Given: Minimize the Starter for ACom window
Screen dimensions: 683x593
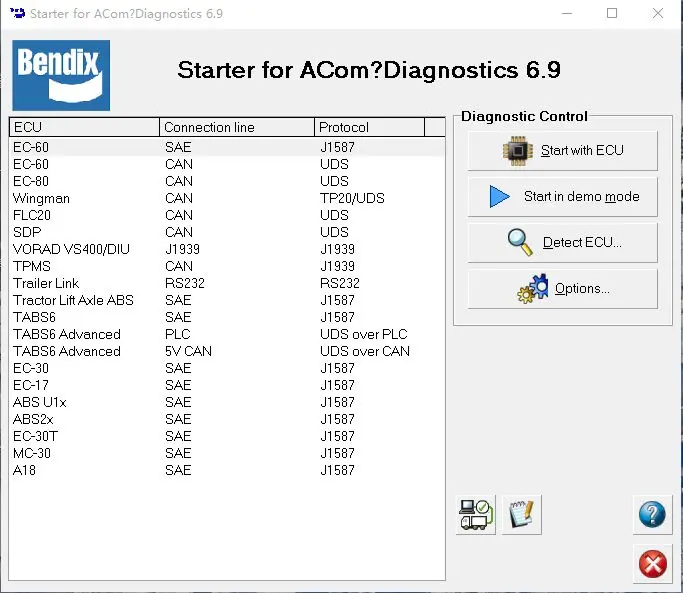Looking at the screenshot, I should pos(567,14).
